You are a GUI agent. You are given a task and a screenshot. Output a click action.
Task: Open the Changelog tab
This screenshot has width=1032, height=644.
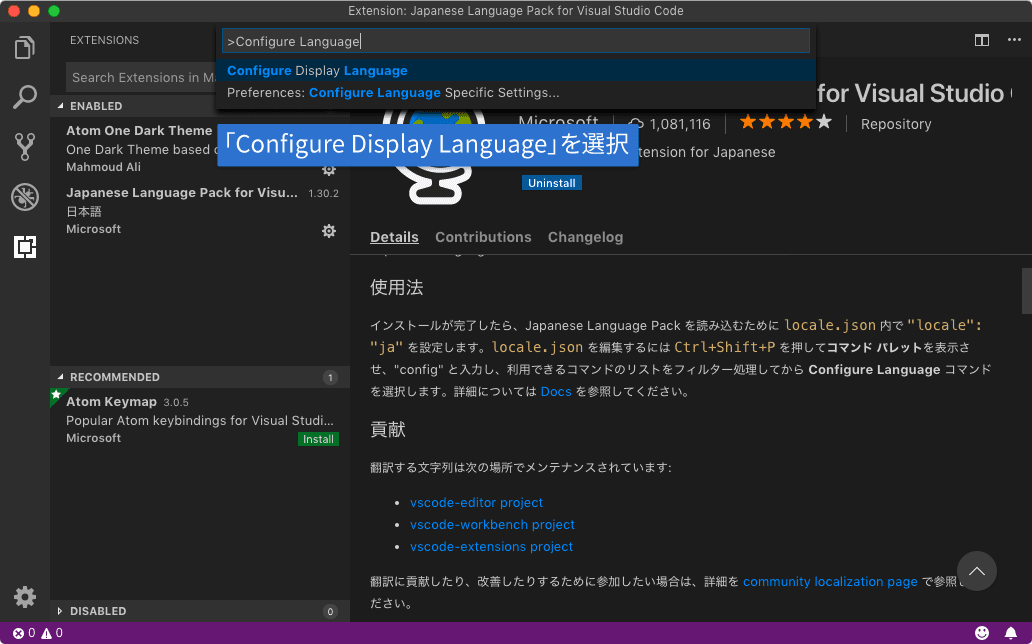tap(585, 237)
